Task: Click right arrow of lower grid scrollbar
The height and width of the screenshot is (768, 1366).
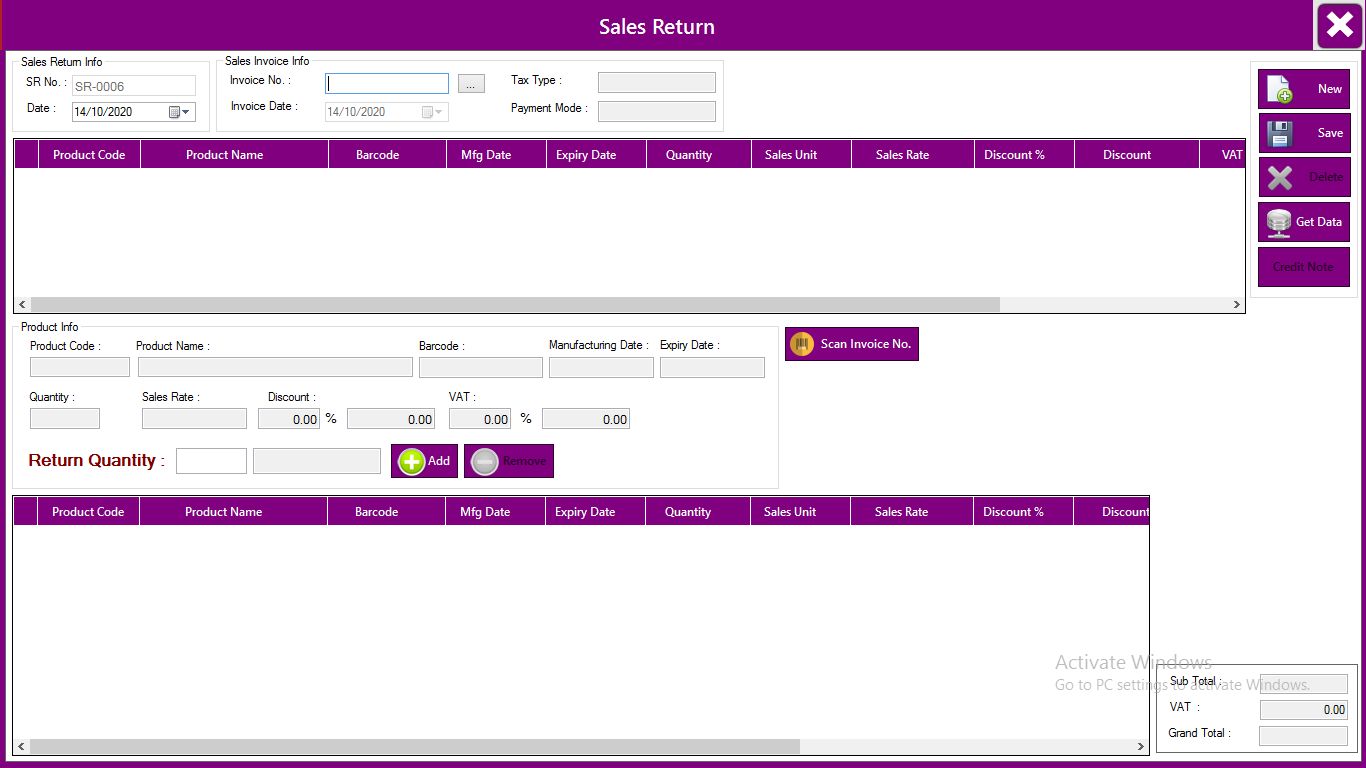Action: (1140, 747)
